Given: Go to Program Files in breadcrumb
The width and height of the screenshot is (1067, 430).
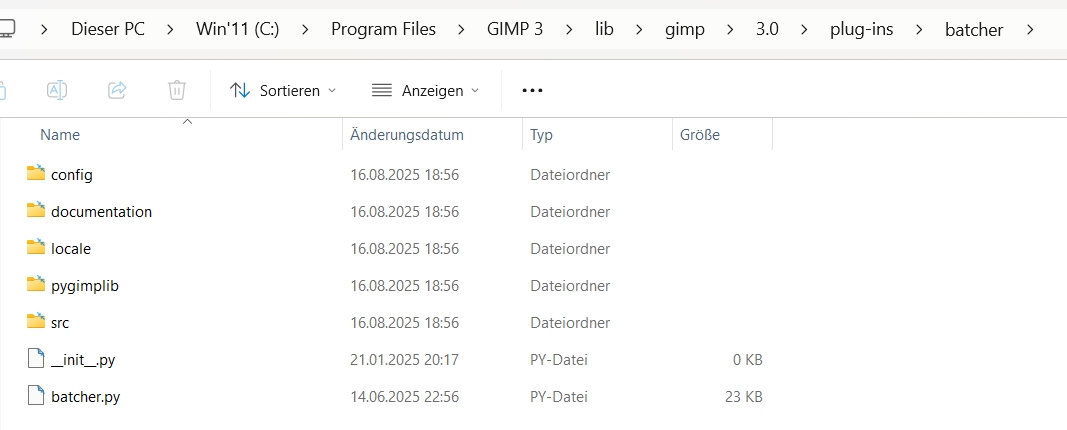Looking at the screenshot, I should click(x=383, y=29).
